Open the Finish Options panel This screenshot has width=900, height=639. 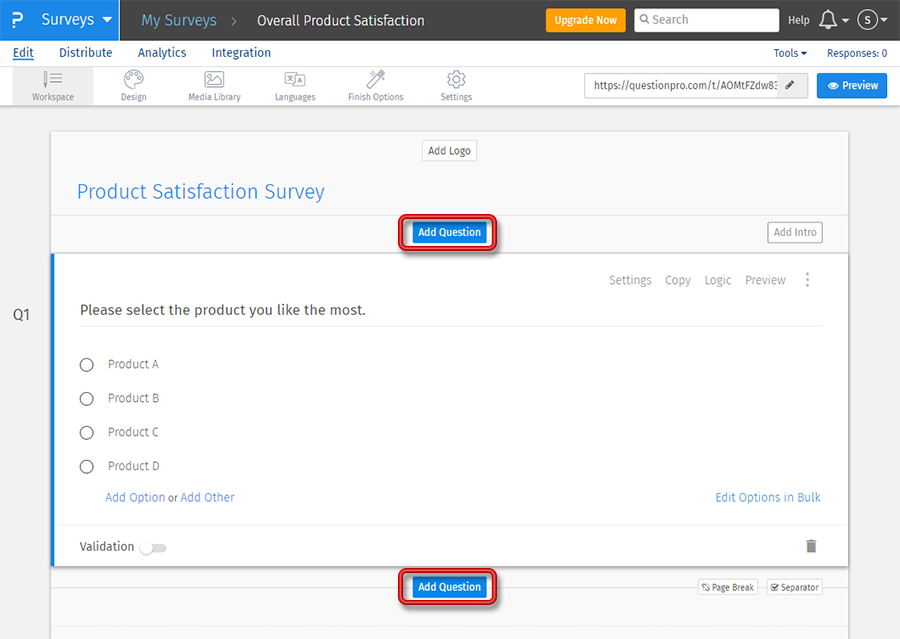coord(375,85)
